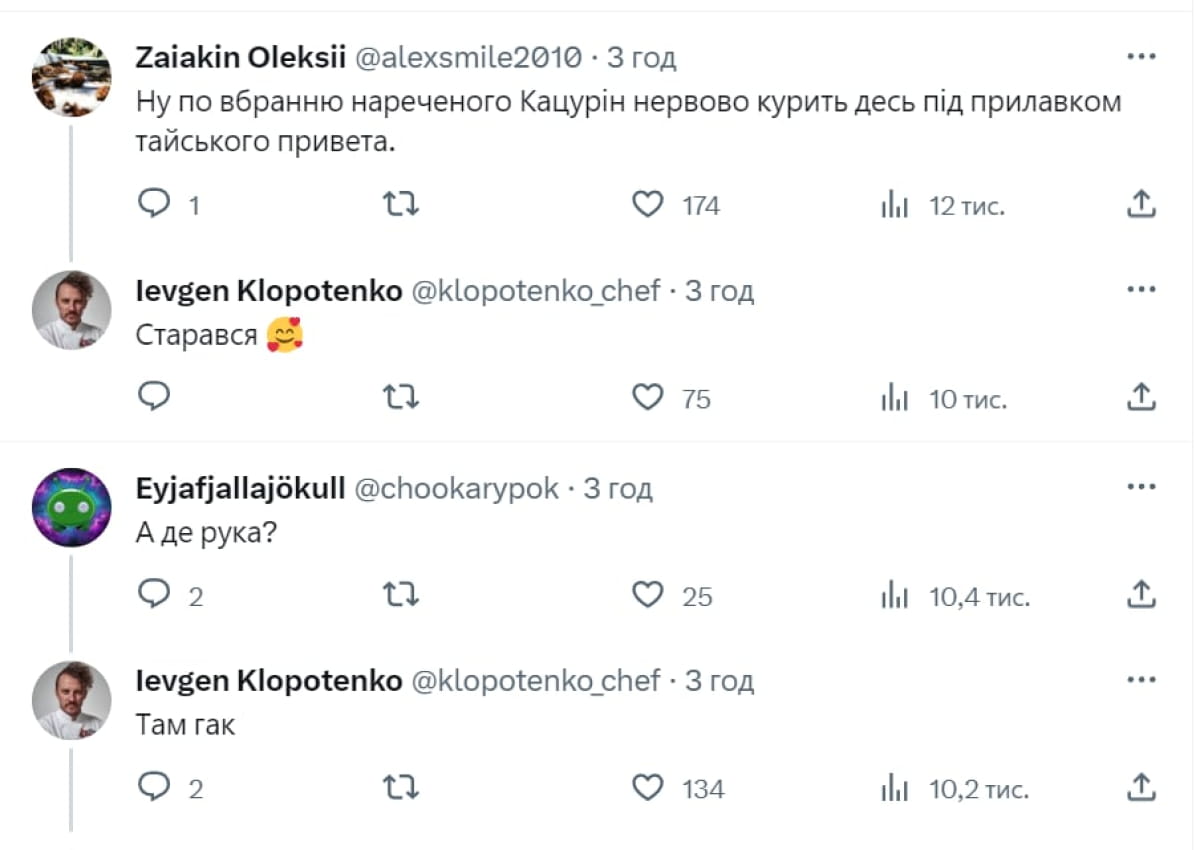Click Zaiakin Oleksii's avatar picture
The image size is (1200, 850).
pos(71,77)
